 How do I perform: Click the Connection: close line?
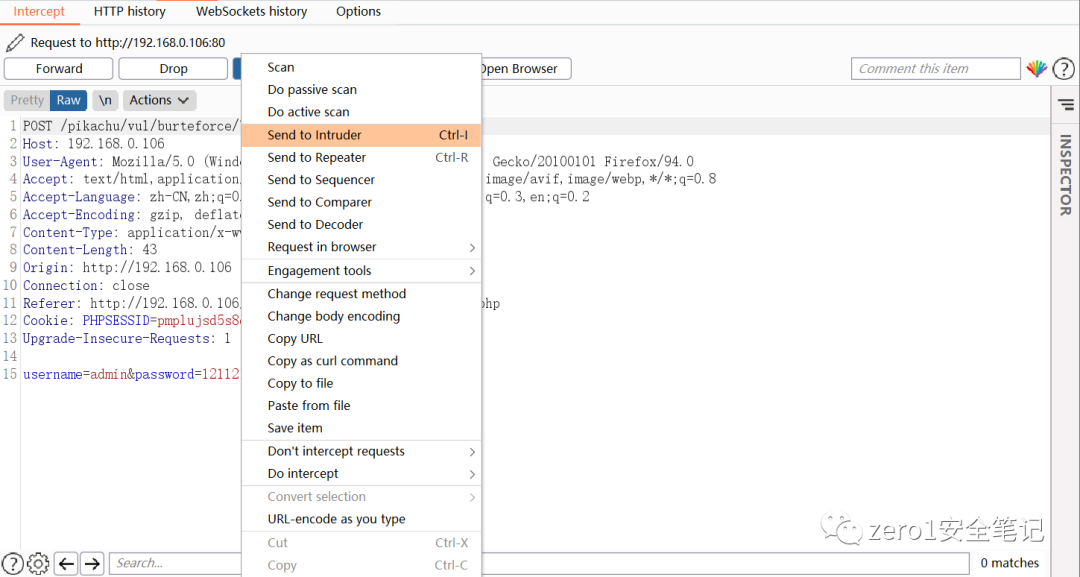86,286
